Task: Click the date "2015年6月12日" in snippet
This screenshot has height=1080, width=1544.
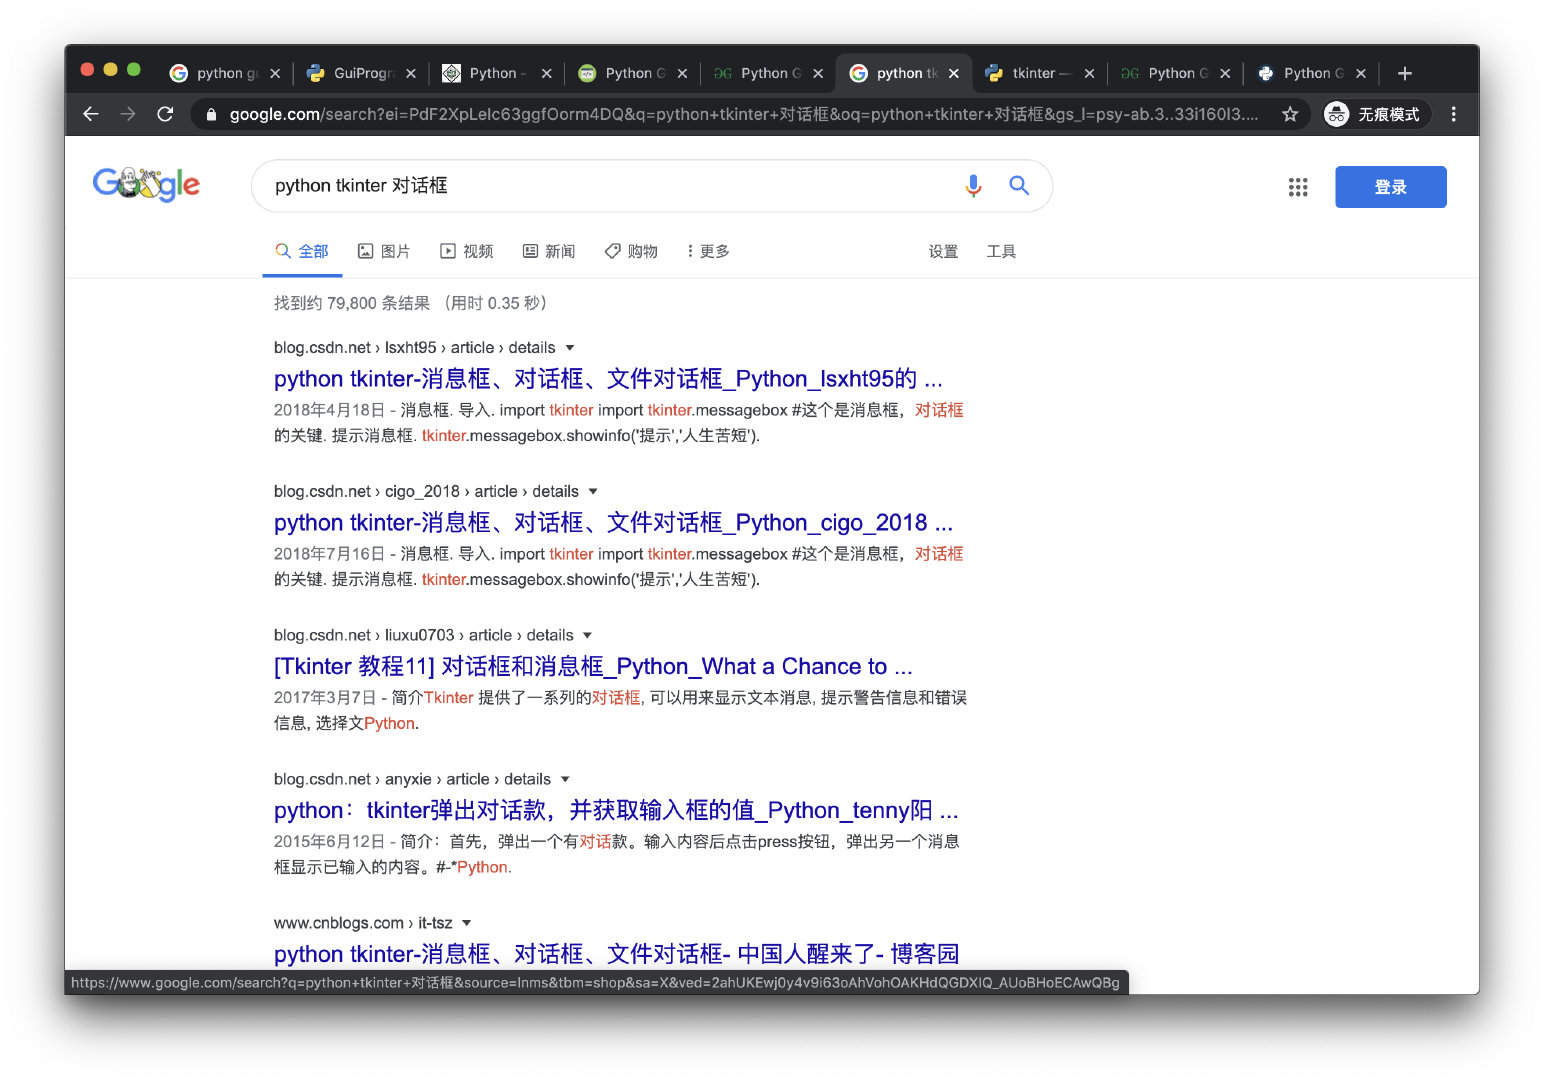Action: (329, 843)
